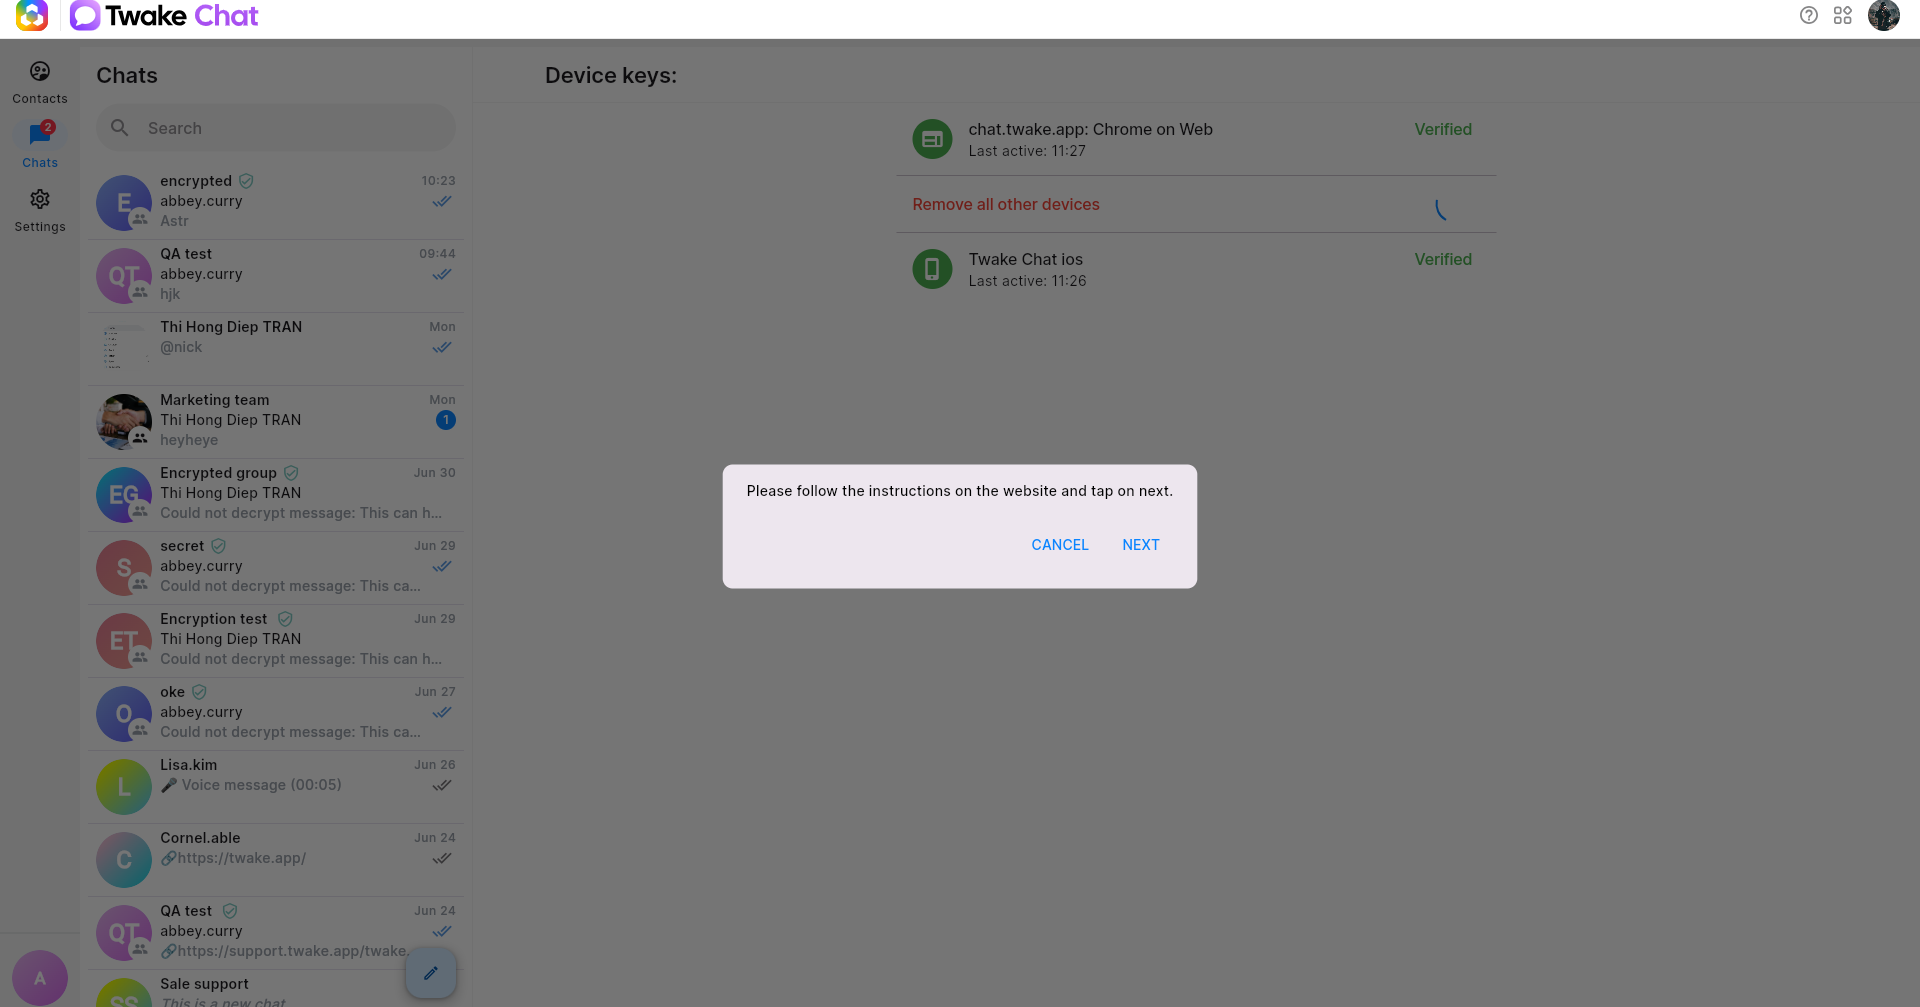Click the bottom-left account avatar A
1920x1007 pixels.
[x=40, y=978]
